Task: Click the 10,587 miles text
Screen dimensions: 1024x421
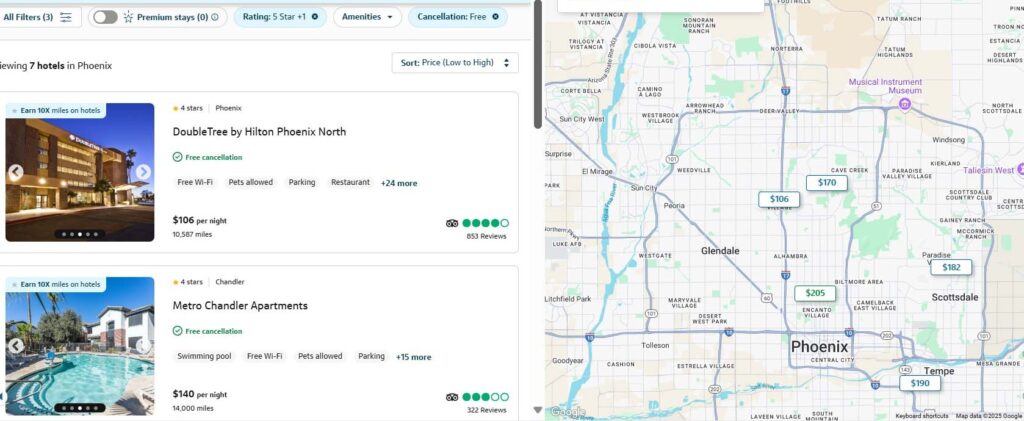Action: pyautogui.click(x=192, y=234)
